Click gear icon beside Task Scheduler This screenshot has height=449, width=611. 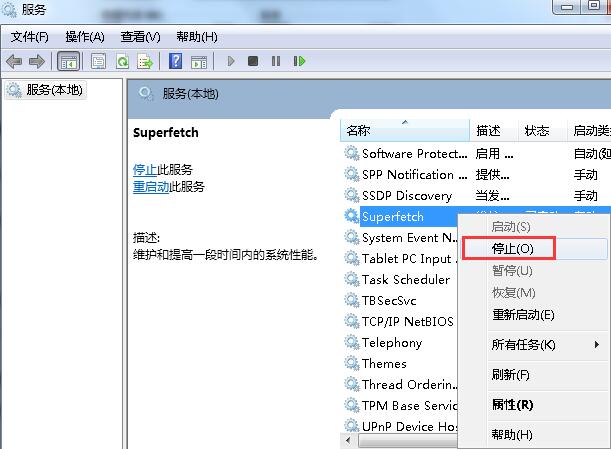point(351,279)
